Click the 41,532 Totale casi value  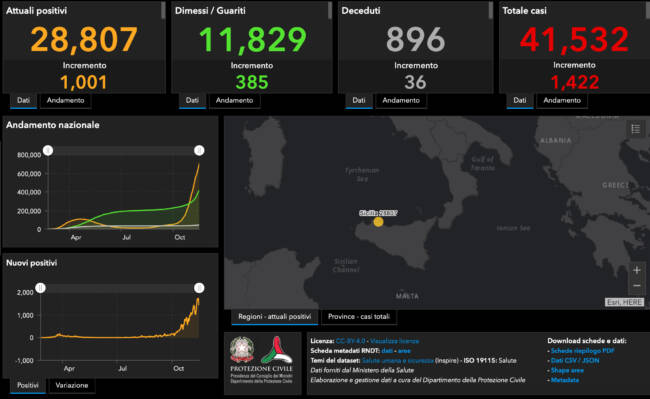(x=575, y=39)
